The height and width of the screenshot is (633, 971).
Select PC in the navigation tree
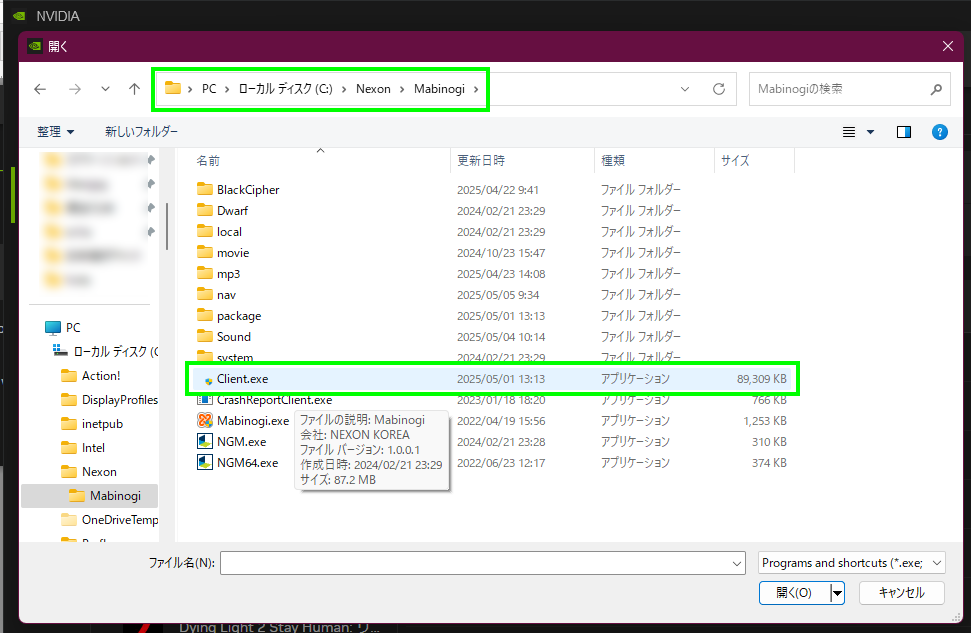coord(73,328)
